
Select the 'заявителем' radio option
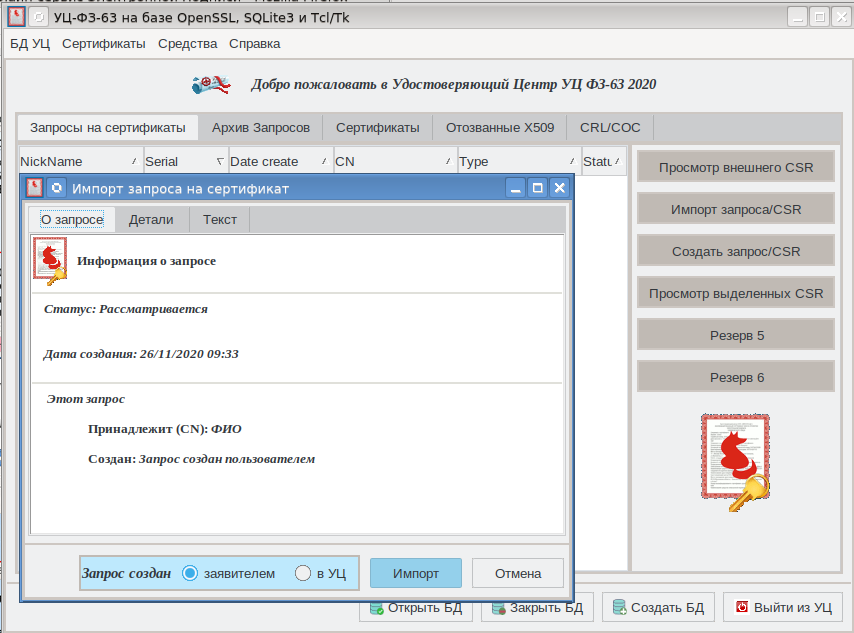190,573
